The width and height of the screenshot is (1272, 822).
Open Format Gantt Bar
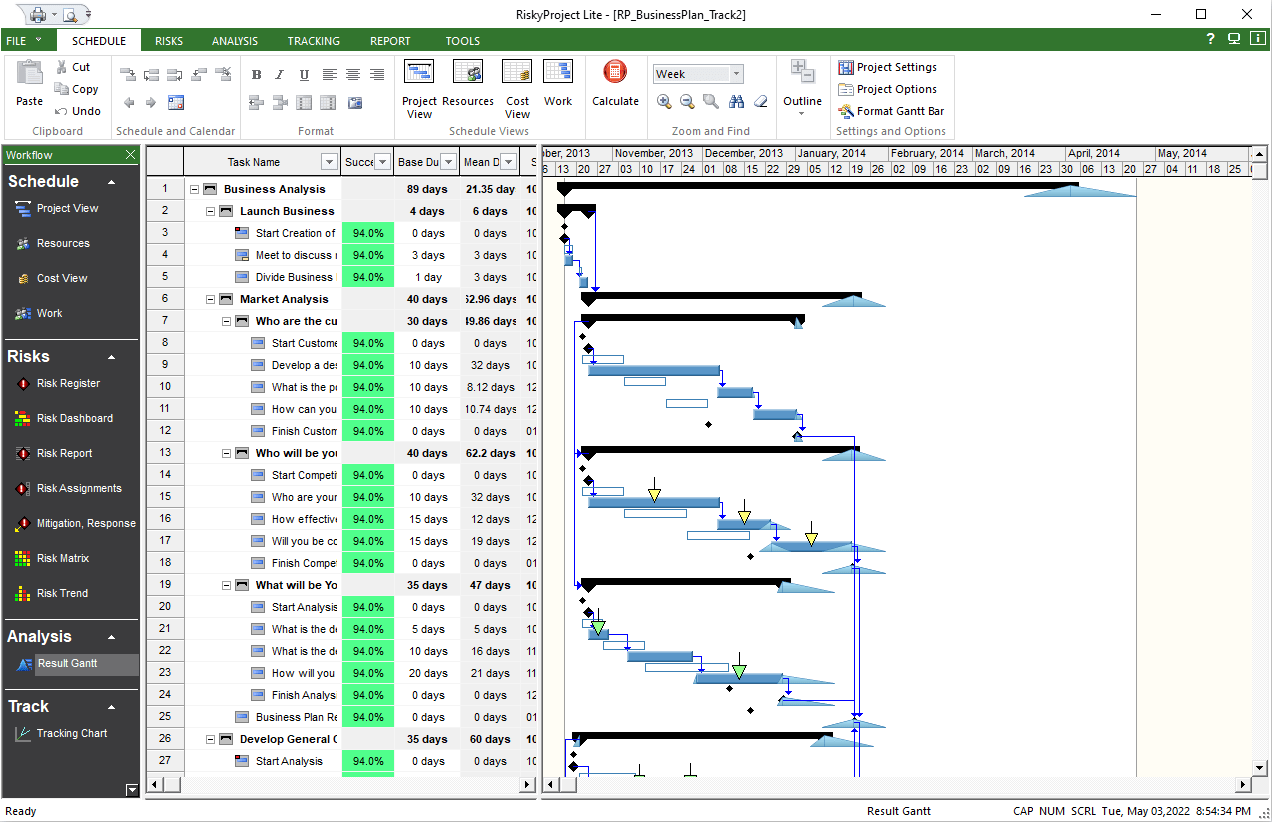891,111
